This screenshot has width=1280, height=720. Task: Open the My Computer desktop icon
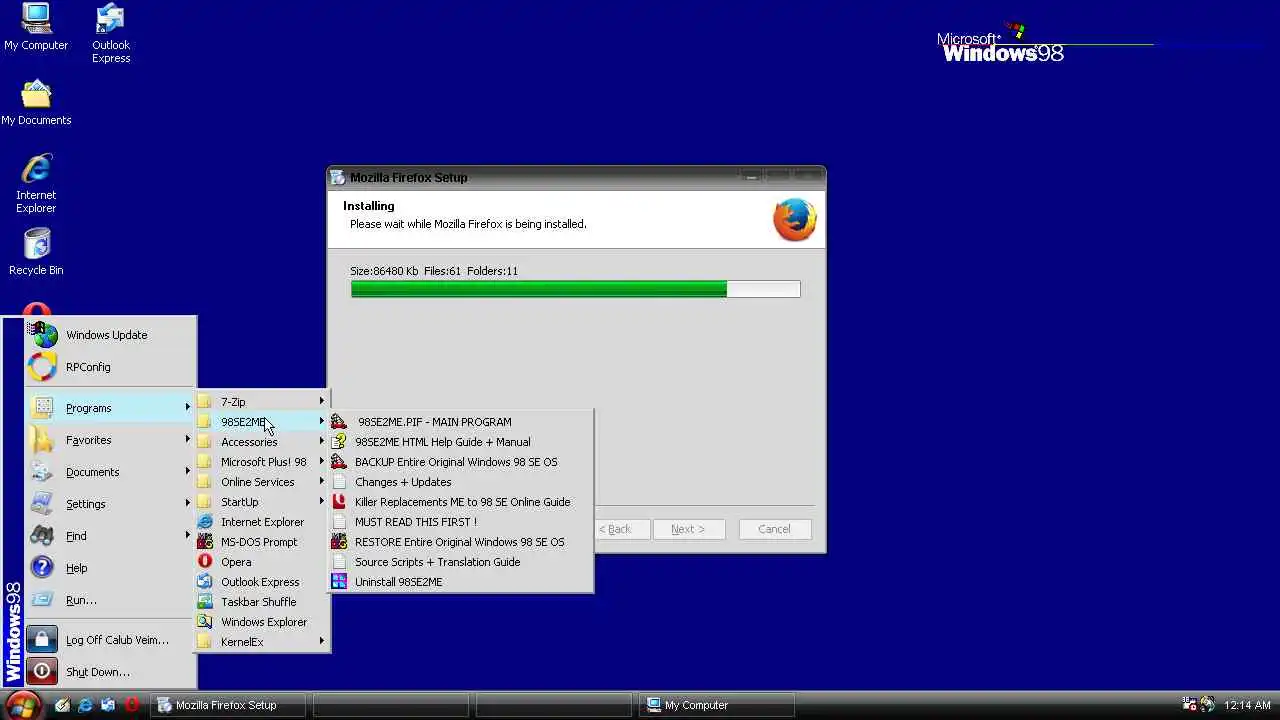[x=36, y=28]
